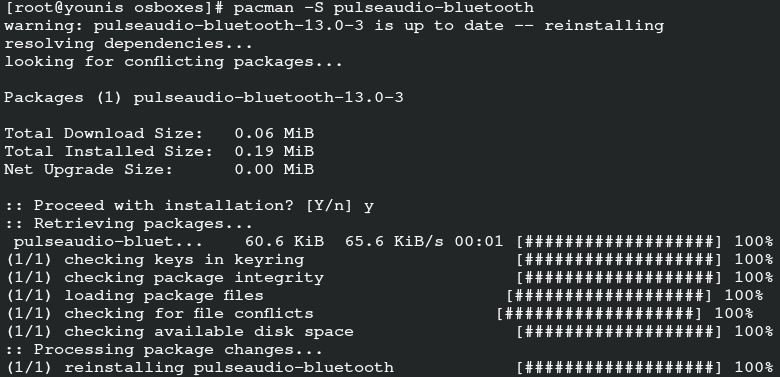
Task: Click the loading package files progress bar
Action: click(609, 295)
